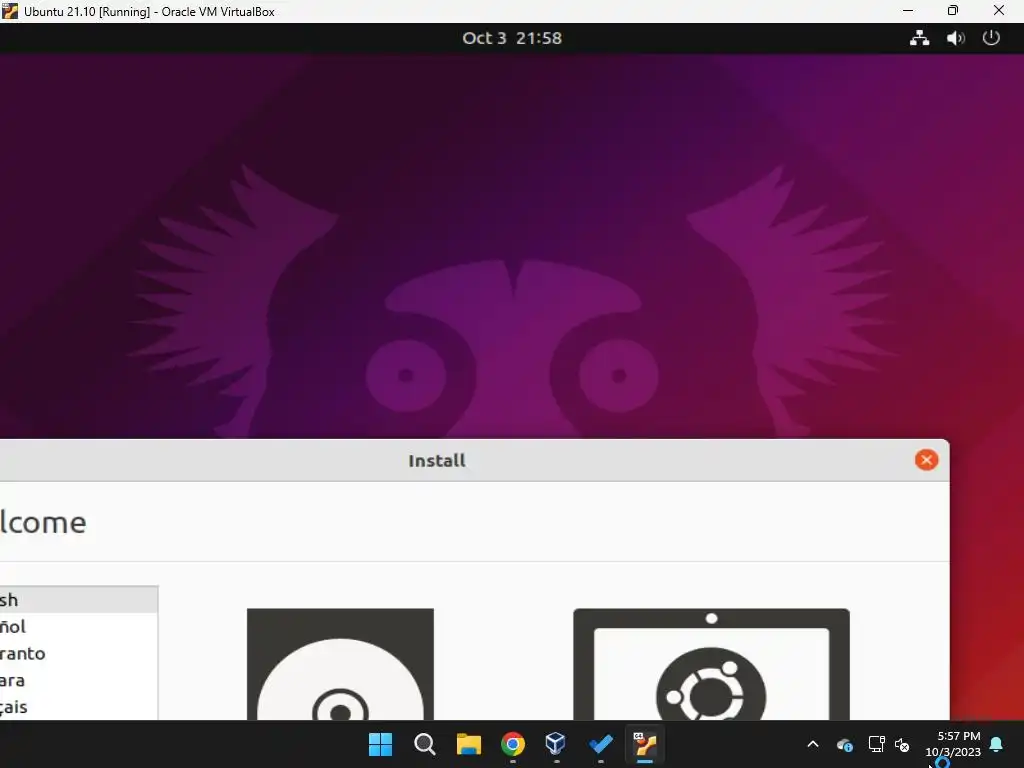
Task: Minimize the VirtualBox window
Action: pos(908,11)
